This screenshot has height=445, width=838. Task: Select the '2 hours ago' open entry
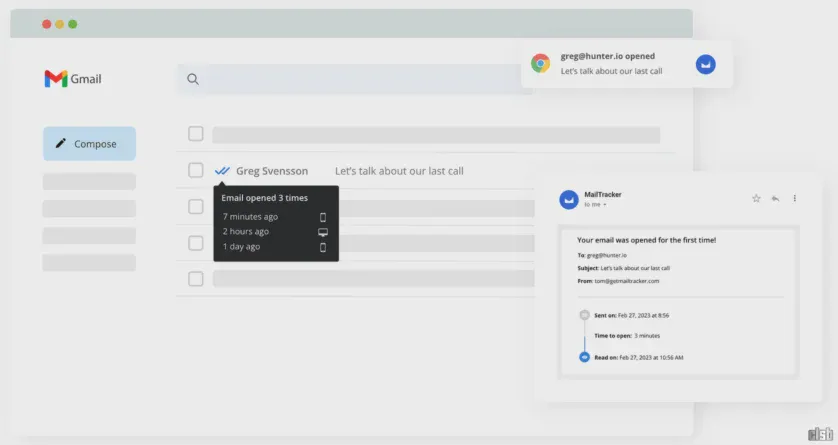tap(246, 231)
